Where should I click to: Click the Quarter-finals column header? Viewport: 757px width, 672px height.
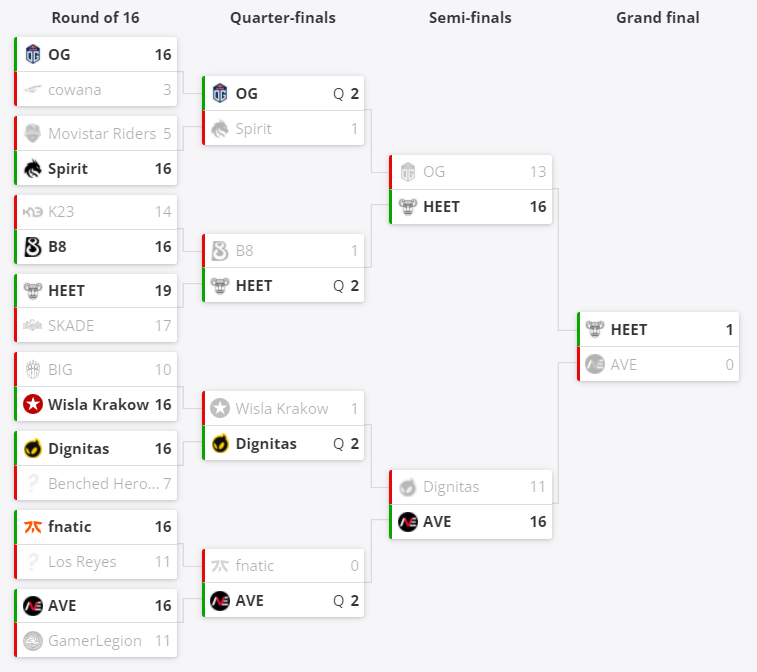click(x=283, y=18)
